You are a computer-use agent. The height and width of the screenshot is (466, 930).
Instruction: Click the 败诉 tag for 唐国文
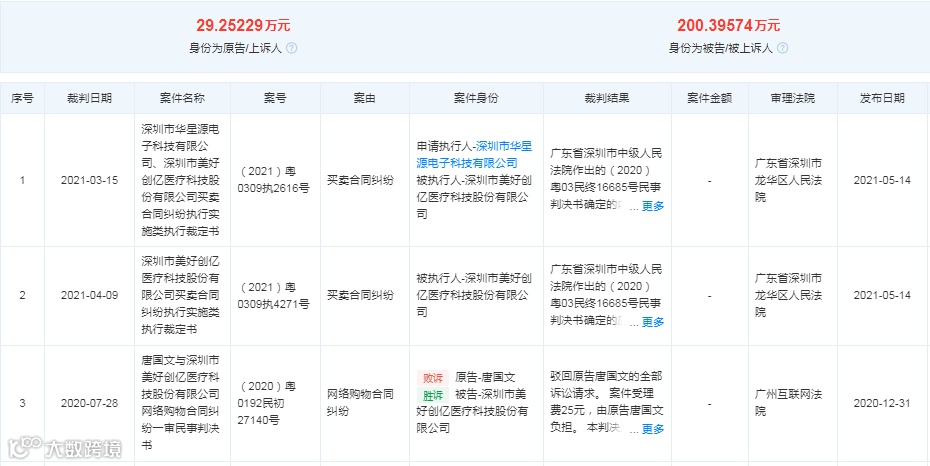pos(432,377)
